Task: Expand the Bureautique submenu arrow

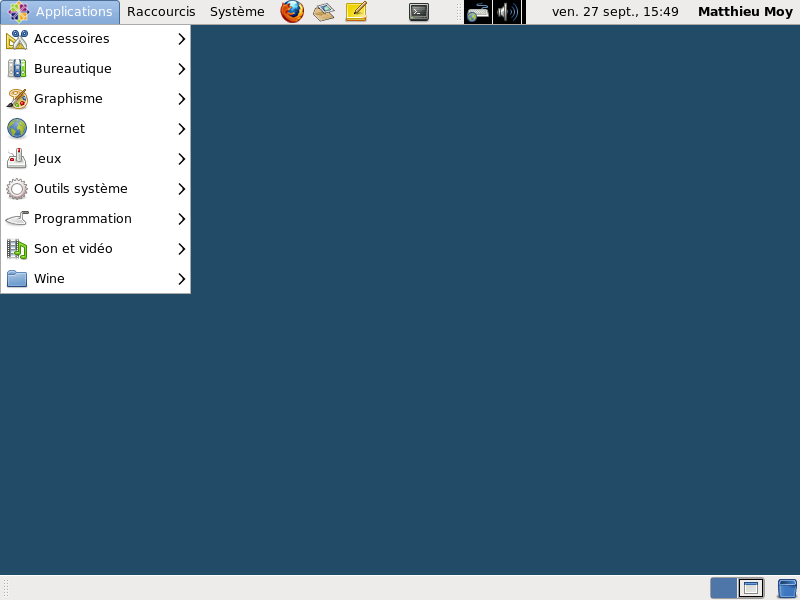Action: coord(182,69)
